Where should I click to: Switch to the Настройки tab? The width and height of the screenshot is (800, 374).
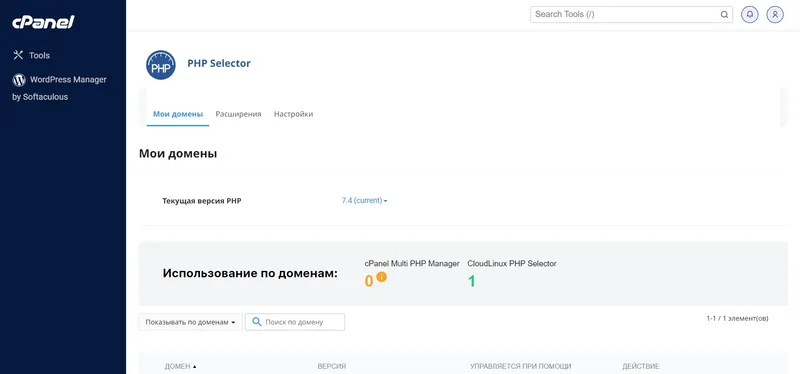tap(293, 114)
